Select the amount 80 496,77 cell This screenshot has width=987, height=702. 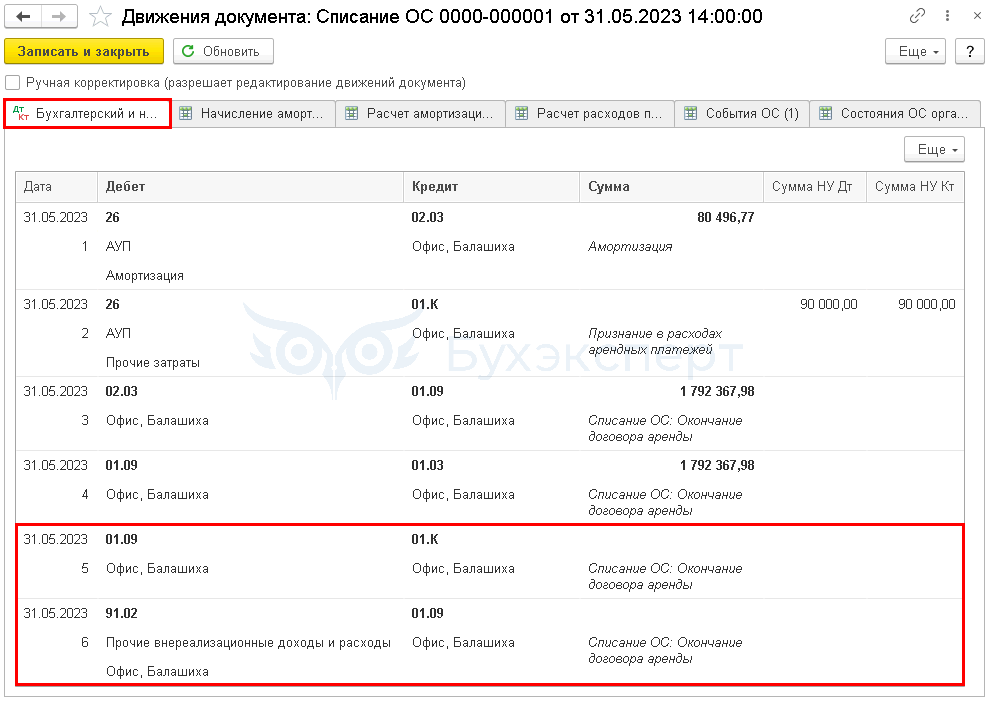point(725,218)
